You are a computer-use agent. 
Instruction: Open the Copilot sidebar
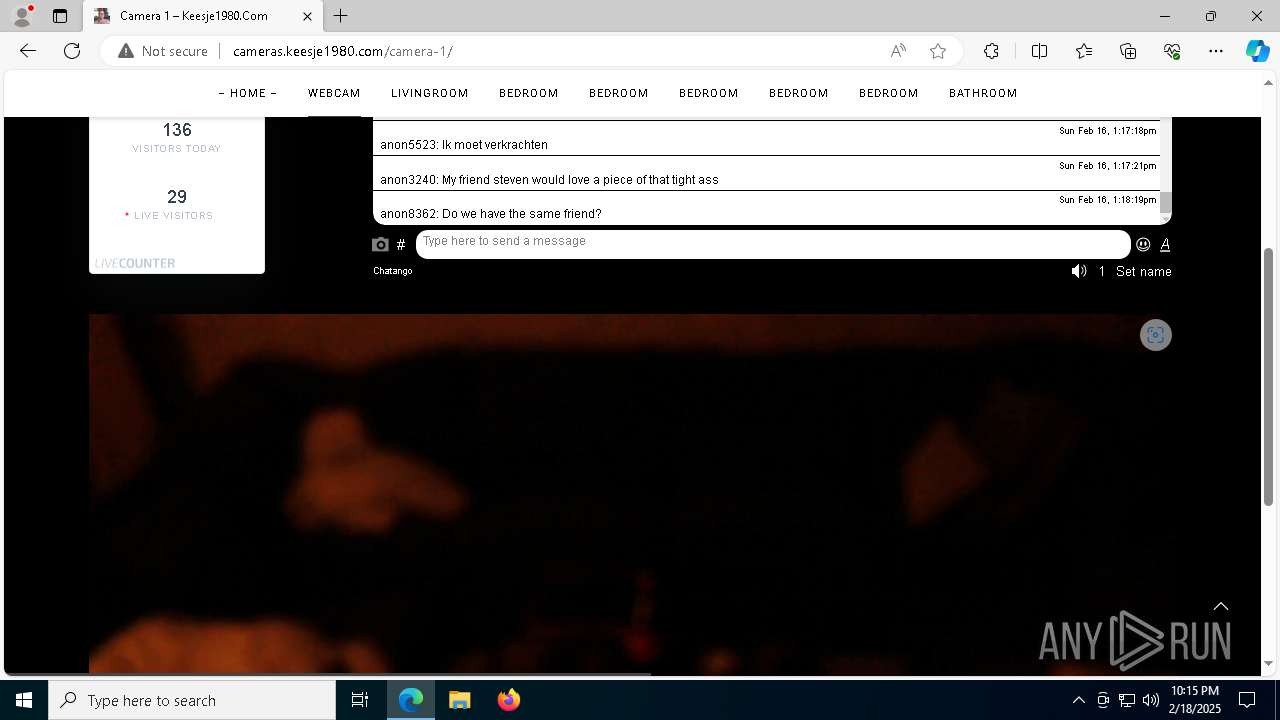[x=1257, y=51]
